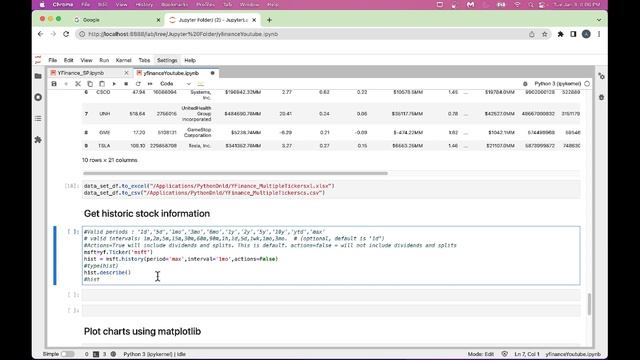640x360 pixels.
Task: Close the Google browser tab
Action: coord(158,20)
